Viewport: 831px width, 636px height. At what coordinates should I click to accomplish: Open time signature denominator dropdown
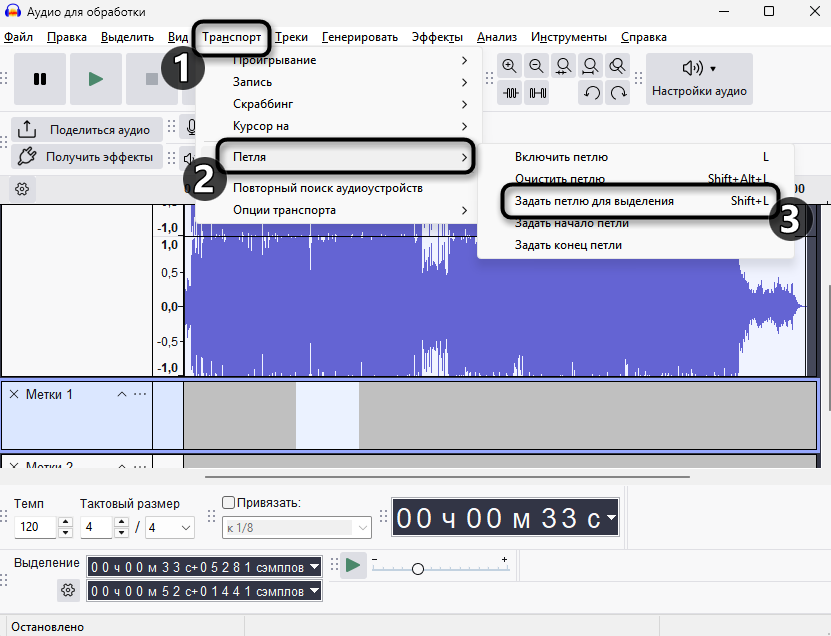point(170,527)
